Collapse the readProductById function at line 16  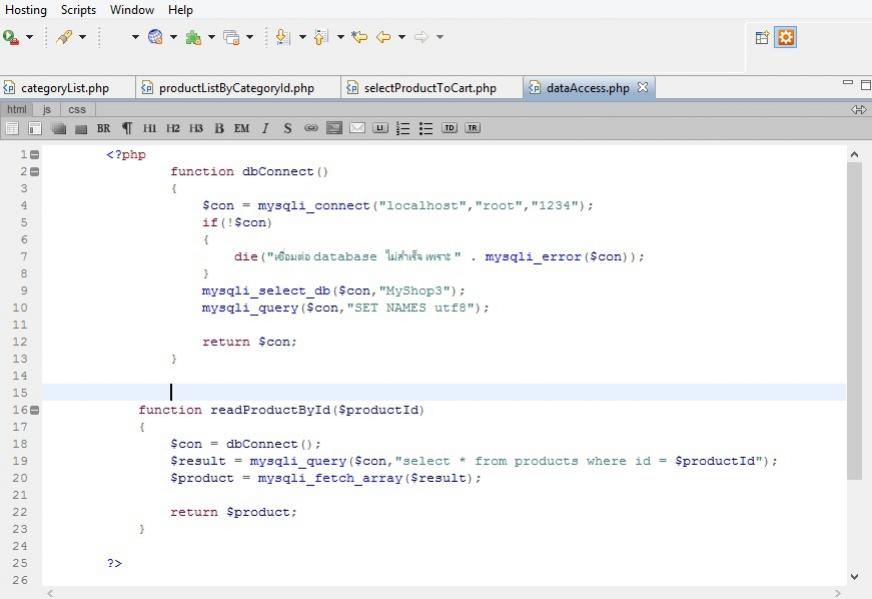tap(34, 410)
